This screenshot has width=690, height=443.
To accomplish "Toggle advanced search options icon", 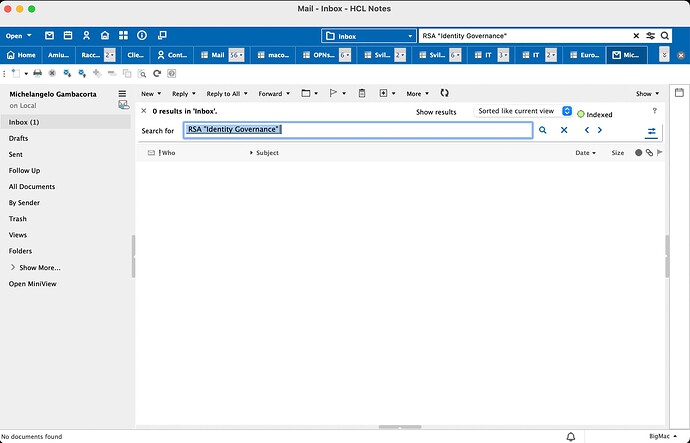I will tap(652, 131).
